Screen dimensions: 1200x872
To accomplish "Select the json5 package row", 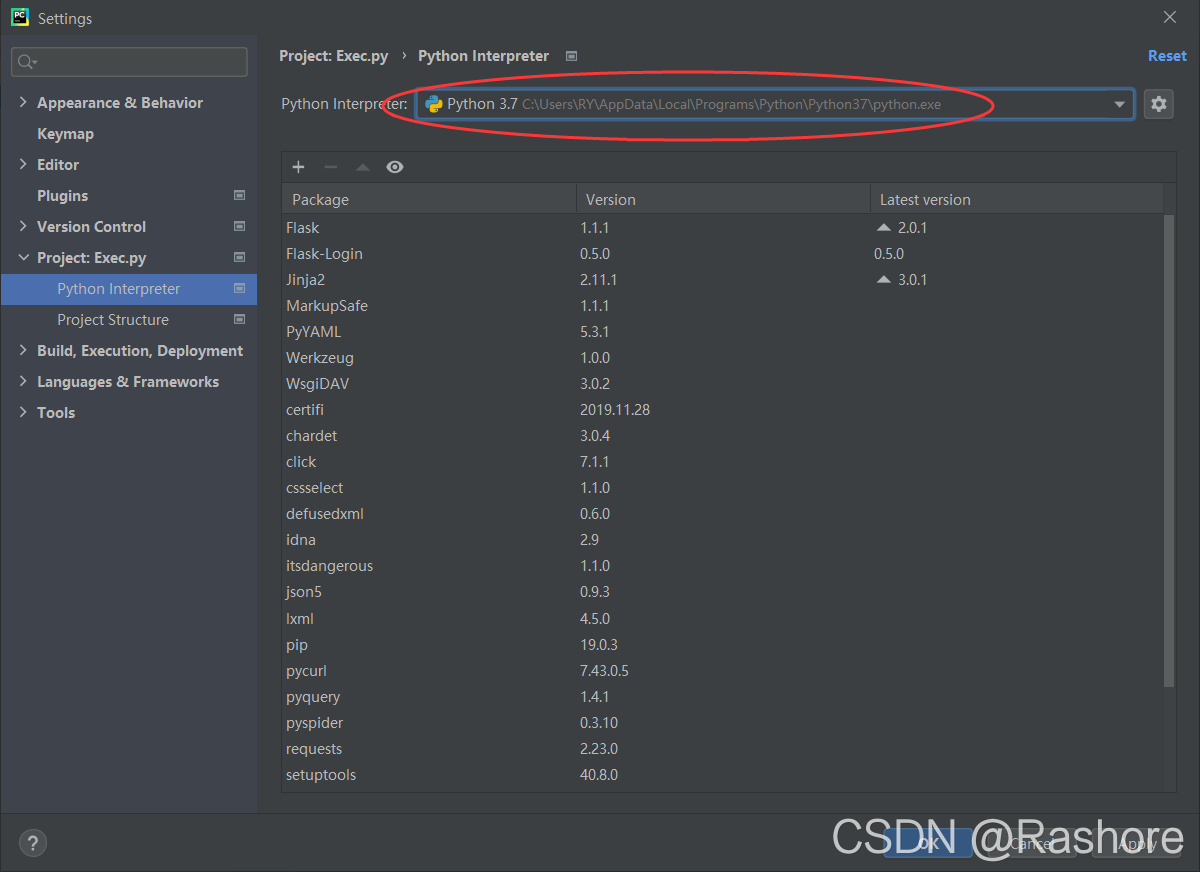I will click(x=722, y=592).
